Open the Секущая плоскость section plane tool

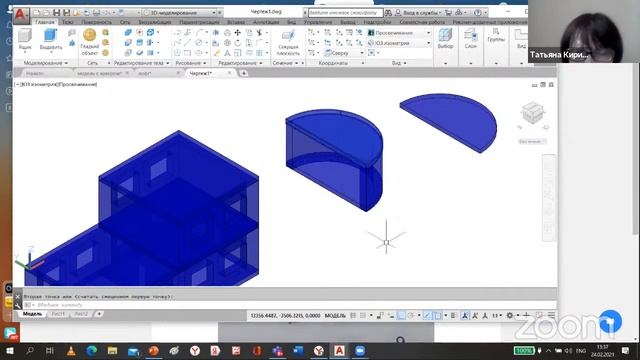tap(288, 42)
